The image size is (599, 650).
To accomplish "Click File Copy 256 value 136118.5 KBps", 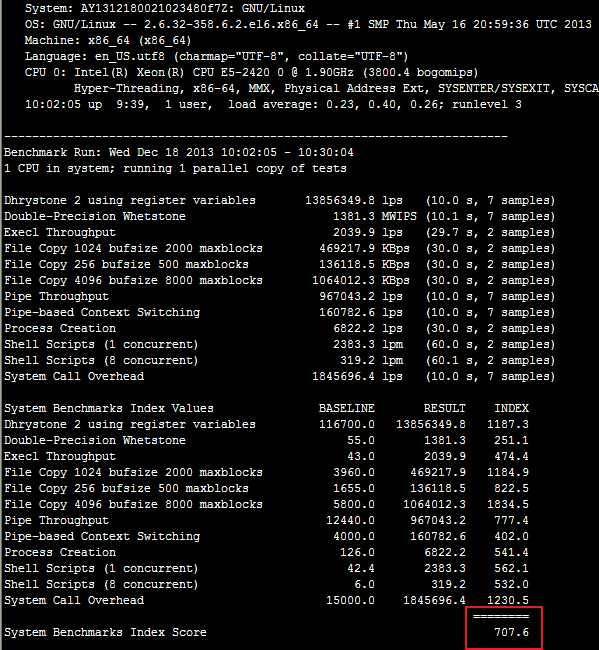I will click(x=364, y=264).
